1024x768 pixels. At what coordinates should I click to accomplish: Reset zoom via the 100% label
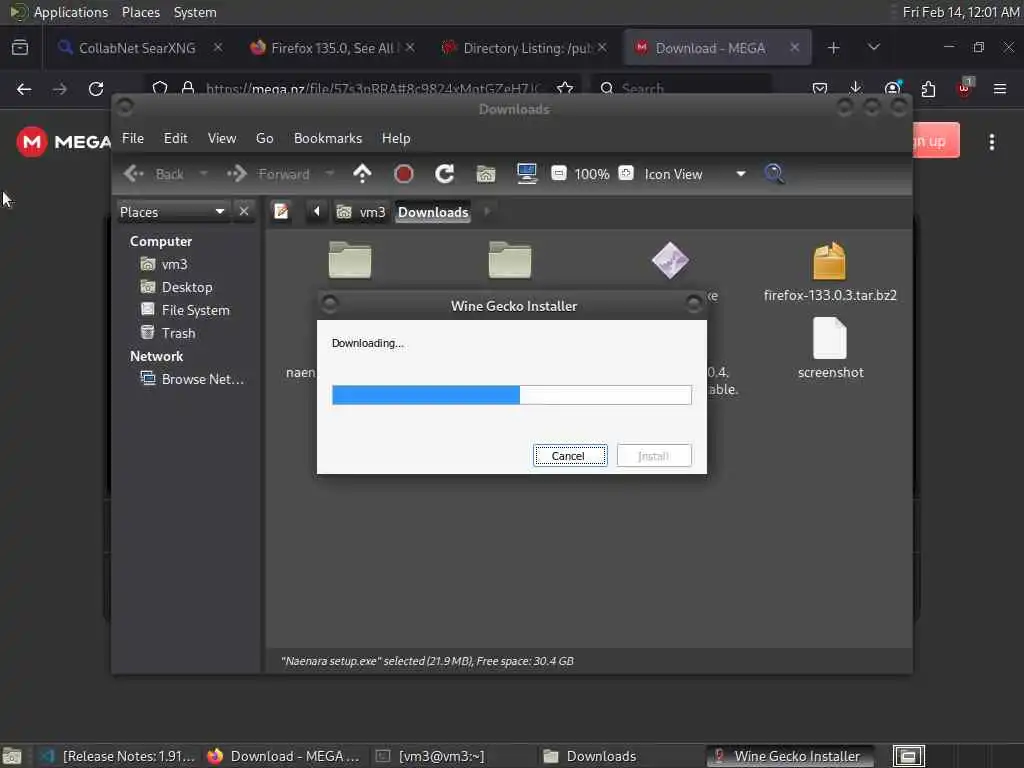click(592, 174)
